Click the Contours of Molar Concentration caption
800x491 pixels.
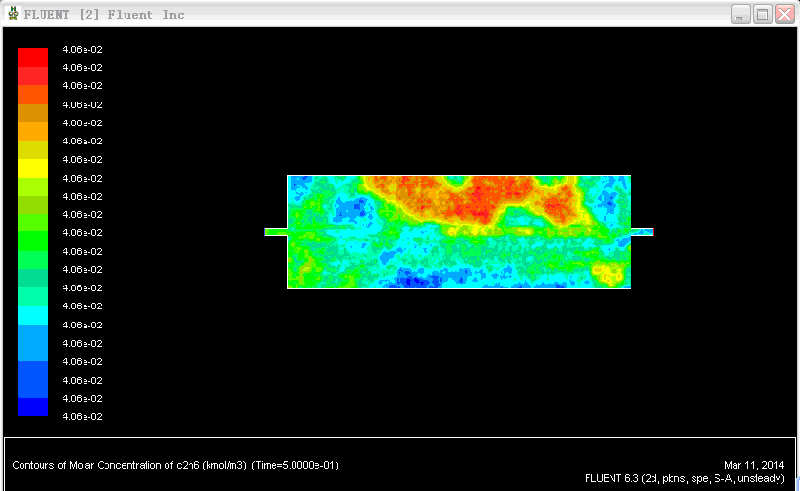tap(176, 465)
